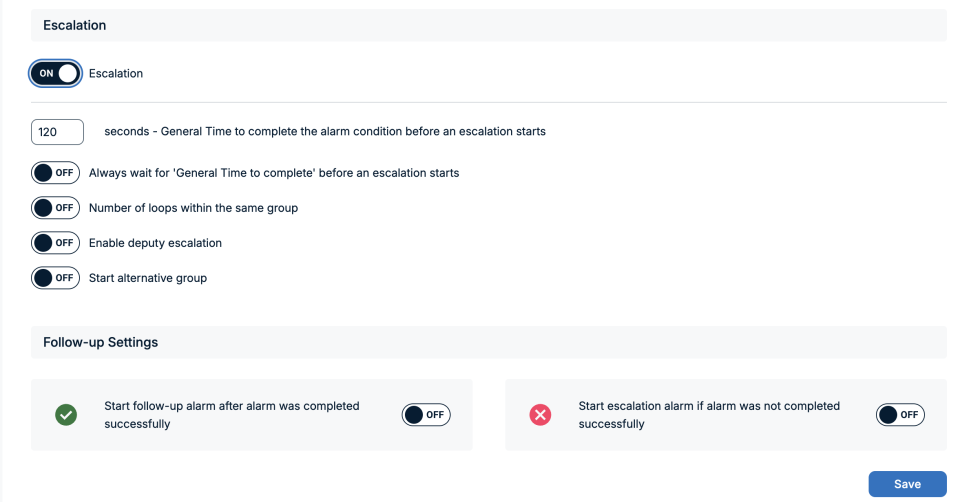
Task: Select the 'Start escalation alarm' description text
Action: click(x=709, y=415)
